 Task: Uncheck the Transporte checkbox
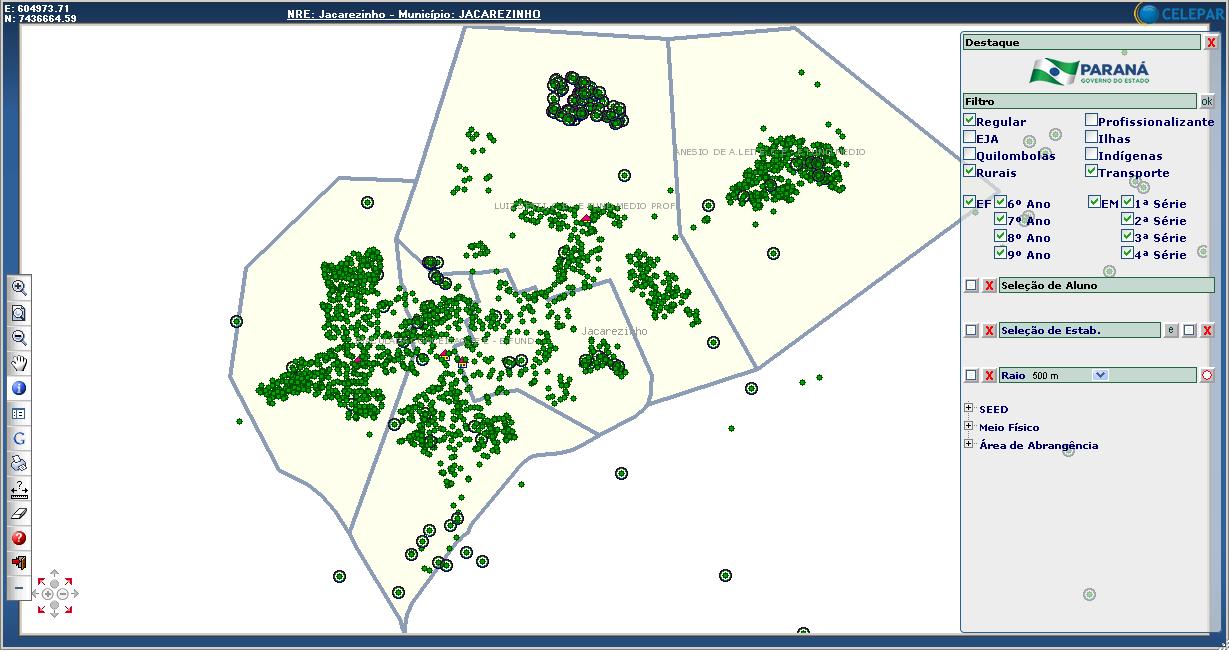point(1091,172)
